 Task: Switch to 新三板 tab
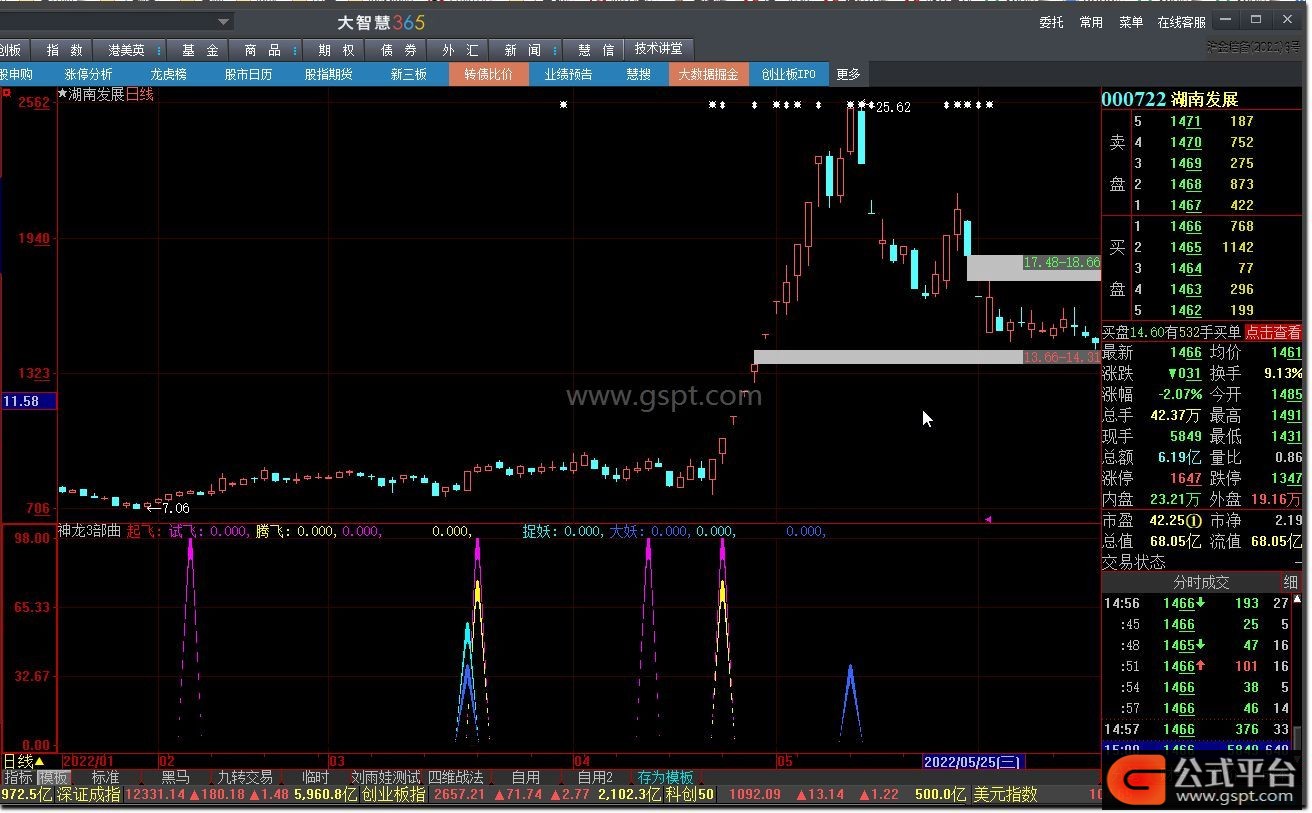tap(408, 74)
